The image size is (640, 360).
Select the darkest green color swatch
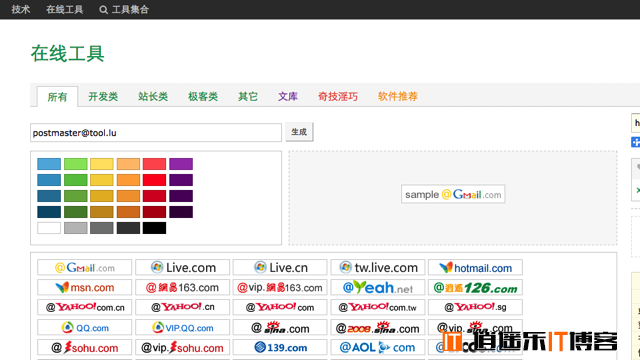point(76,212)
